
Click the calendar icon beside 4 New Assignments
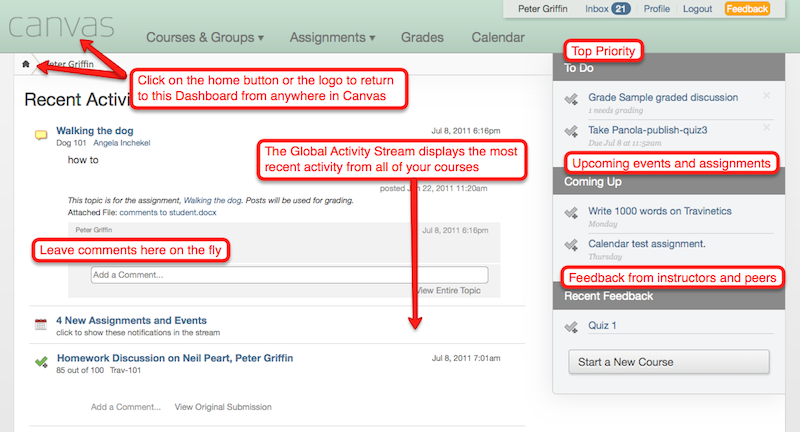pos(41,324)
